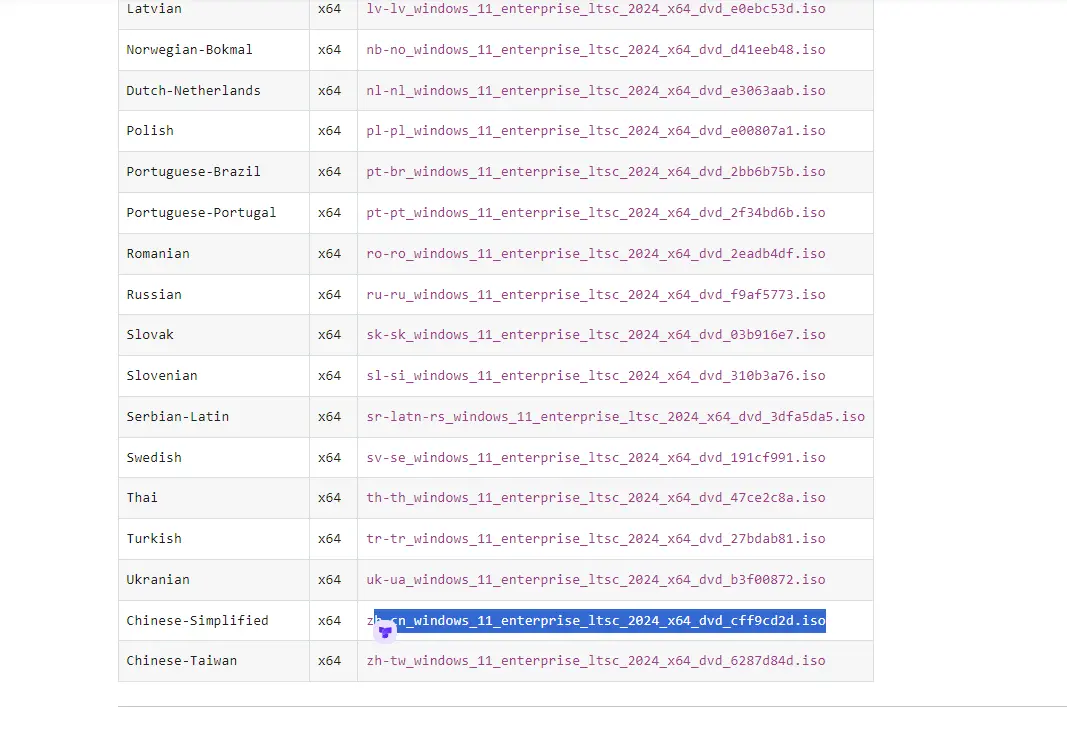
Task: Click the Chinese-Taiwan language cell
Action: [x=214, y=660]
